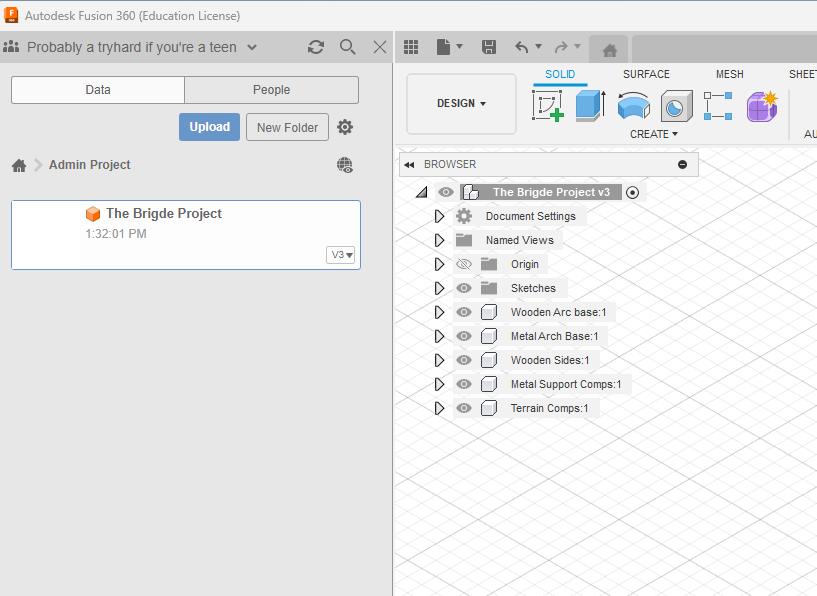Refresh the data panel

tap(316, 47)
